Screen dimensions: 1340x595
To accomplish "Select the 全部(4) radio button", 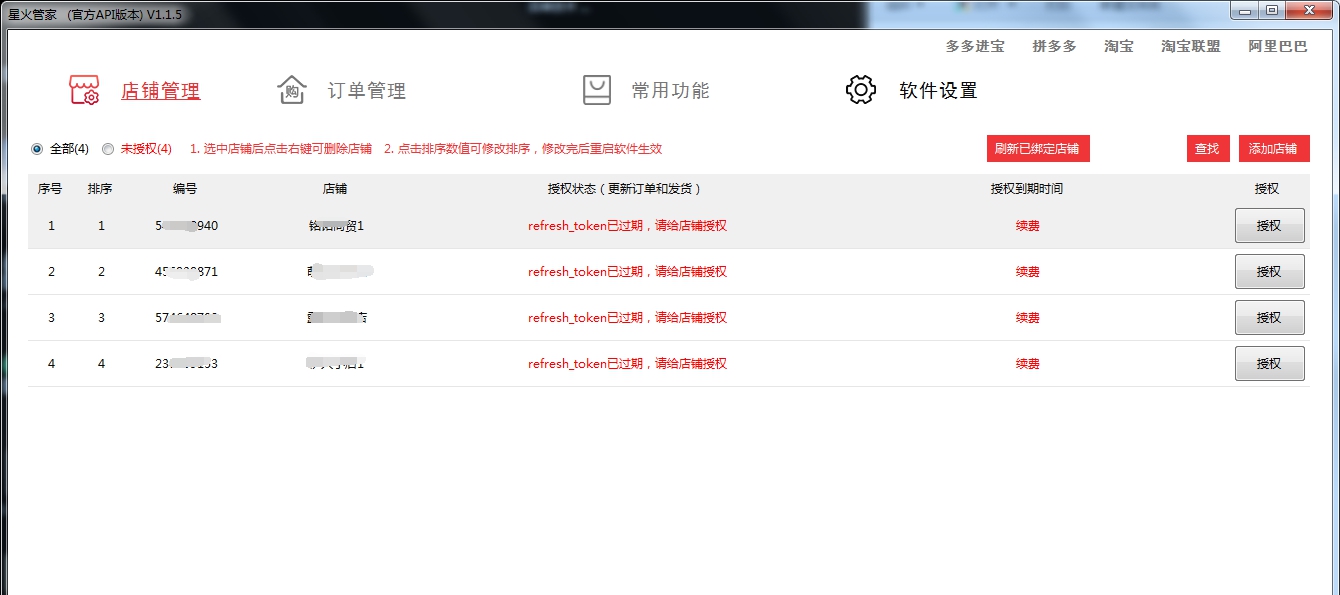I will pos(38,149).
